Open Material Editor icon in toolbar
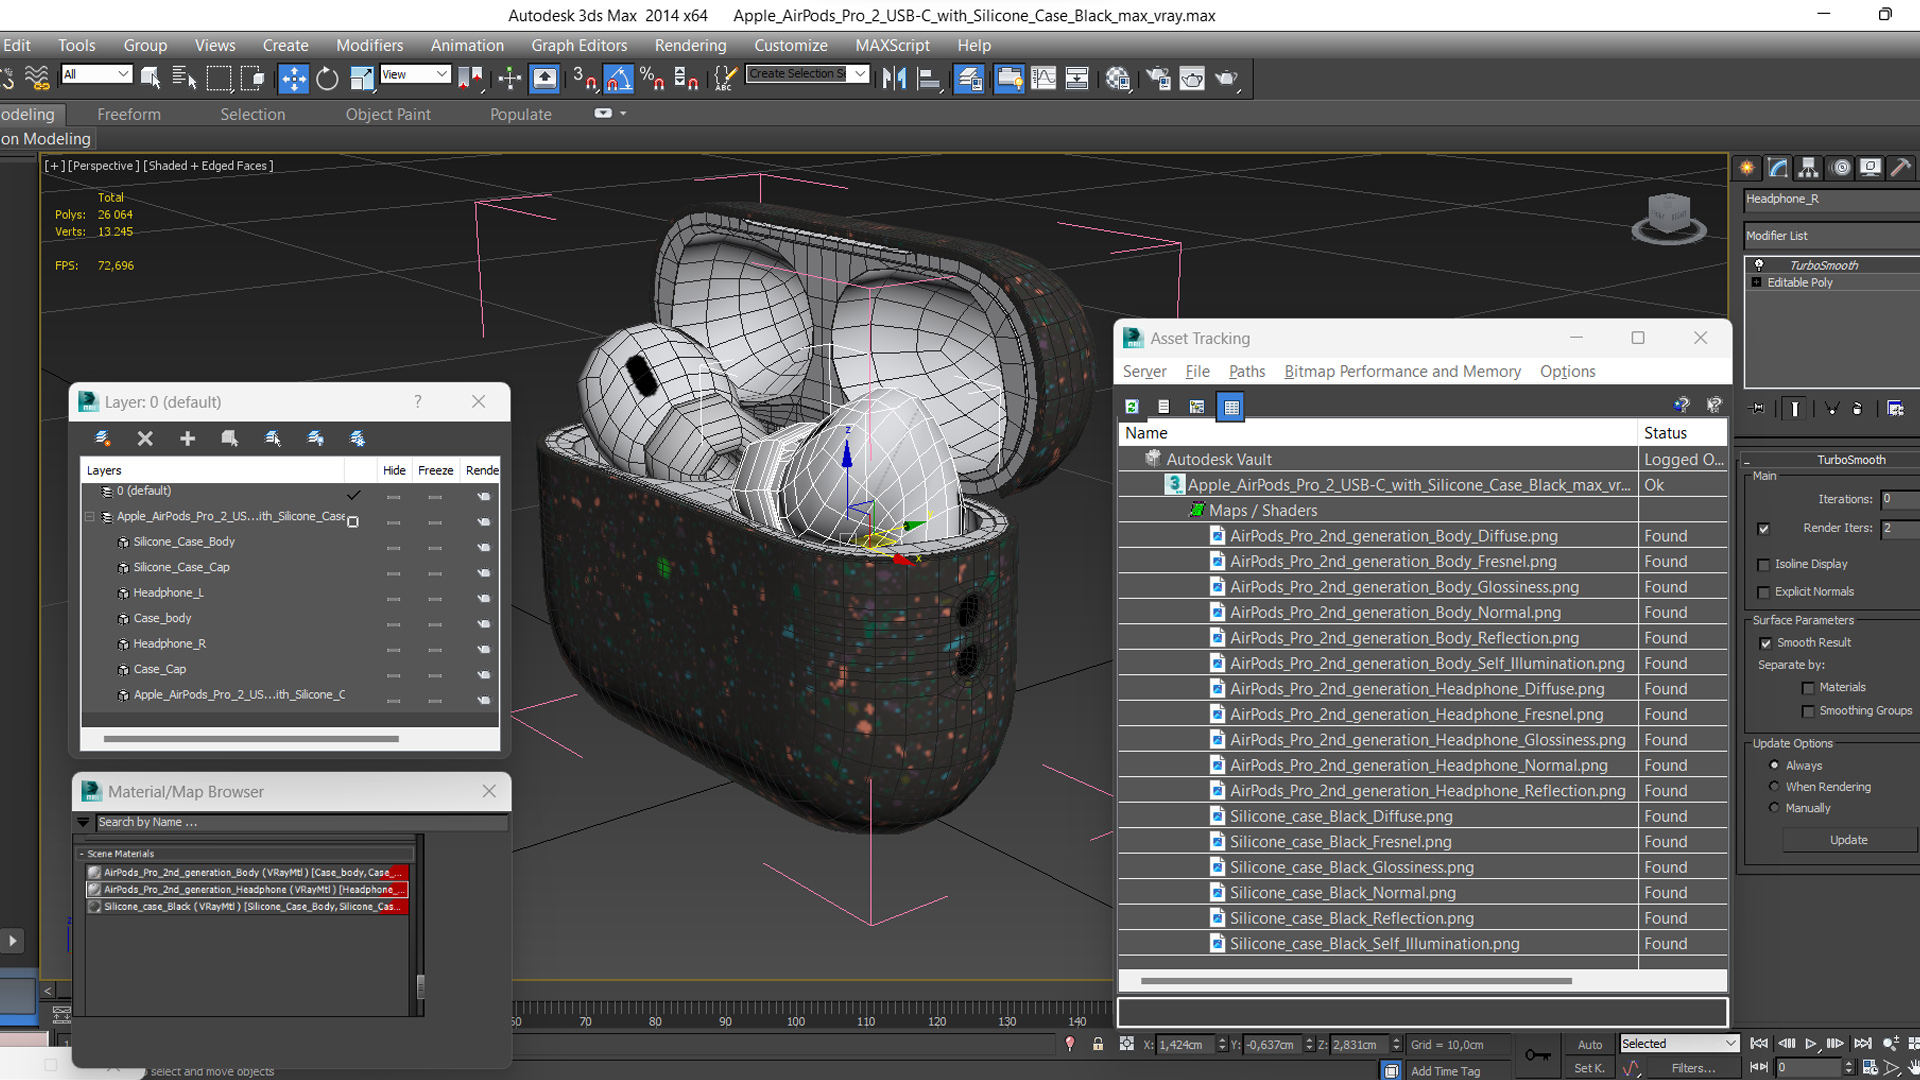1920x1080 pixels. click(x=1118, y=78)
